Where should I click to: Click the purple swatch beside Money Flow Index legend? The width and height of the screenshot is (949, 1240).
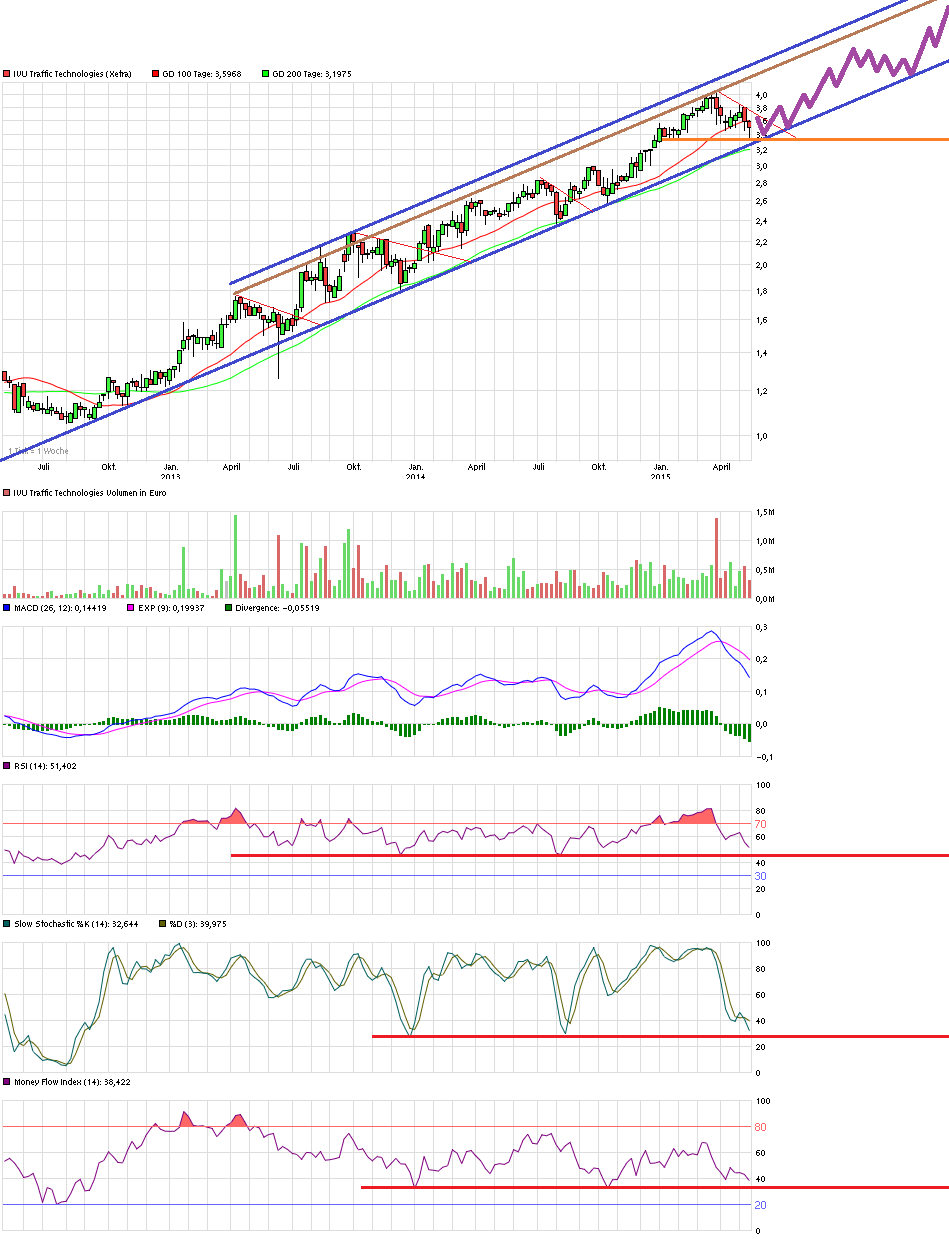click(7, 1082)
